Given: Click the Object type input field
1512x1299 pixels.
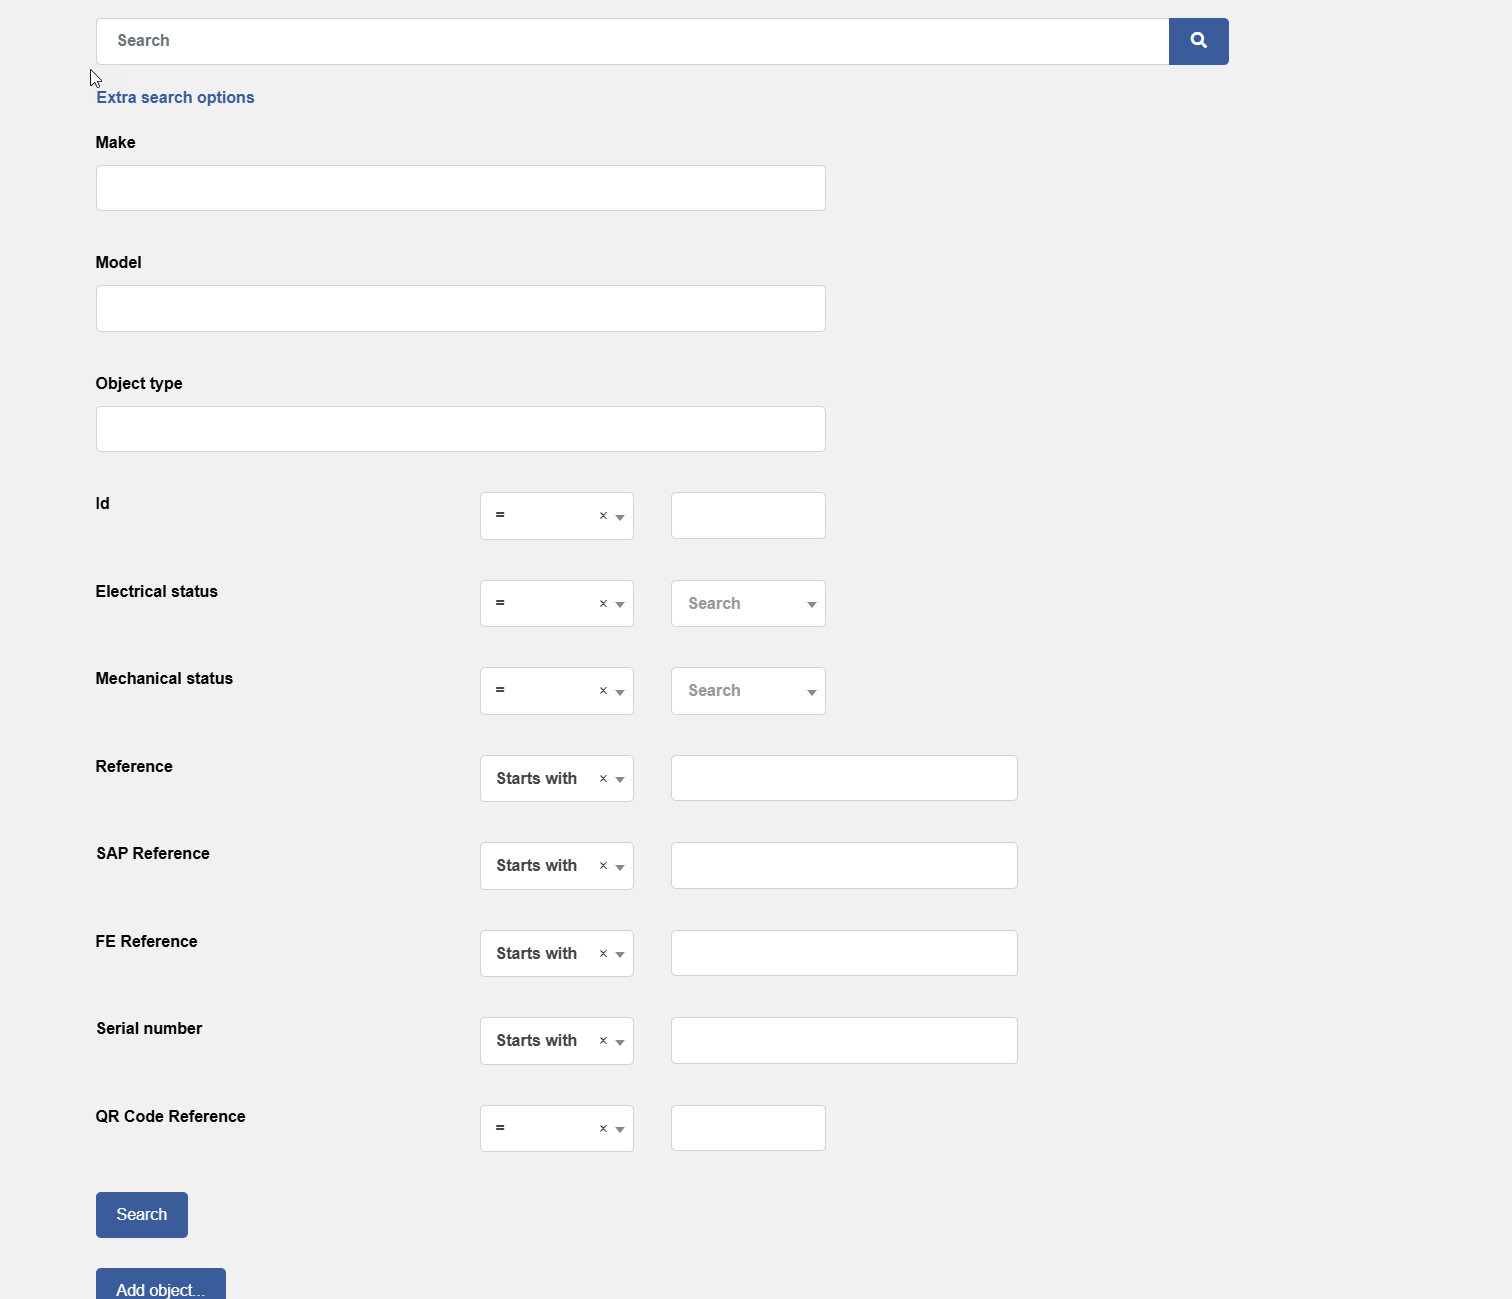Looking at the screenshot, I should click(460, 429).
